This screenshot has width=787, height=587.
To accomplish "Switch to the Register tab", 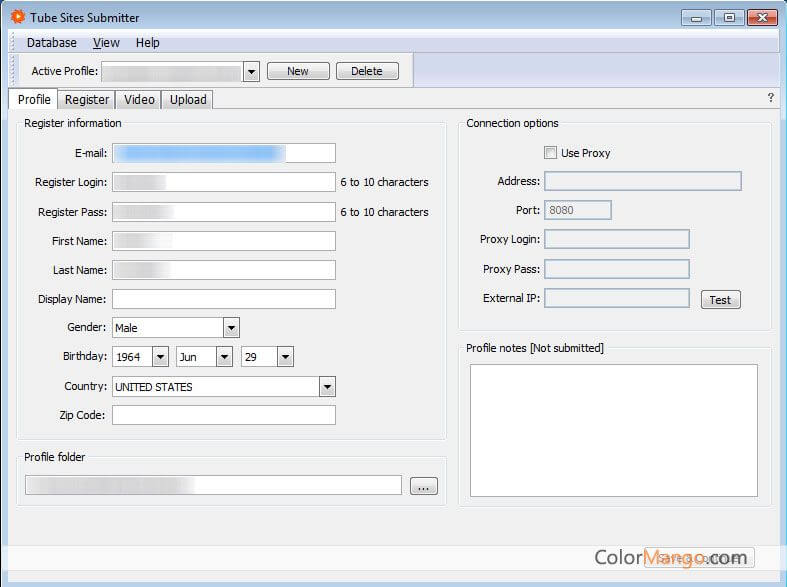I will [x=87, y=100].
